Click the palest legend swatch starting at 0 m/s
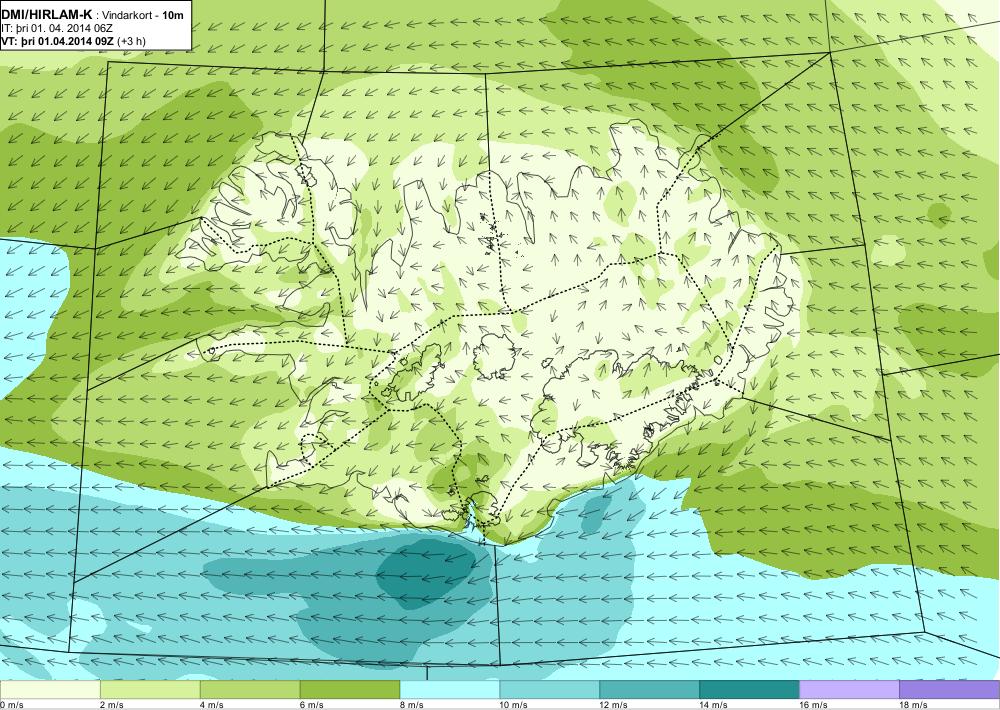Viewport: 1000px width, 710px height. (x=50, y=690)
